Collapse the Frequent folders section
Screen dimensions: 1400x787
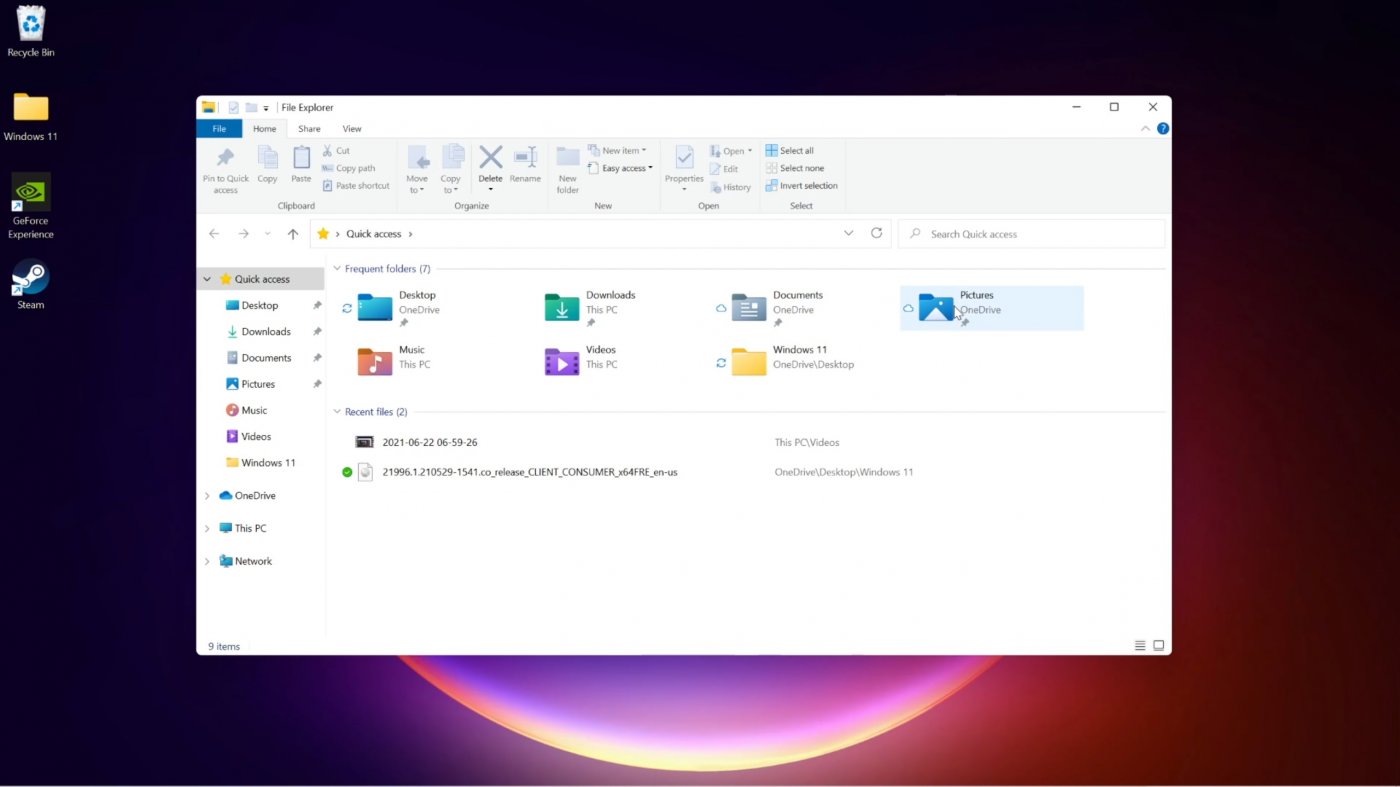(337, 269)
